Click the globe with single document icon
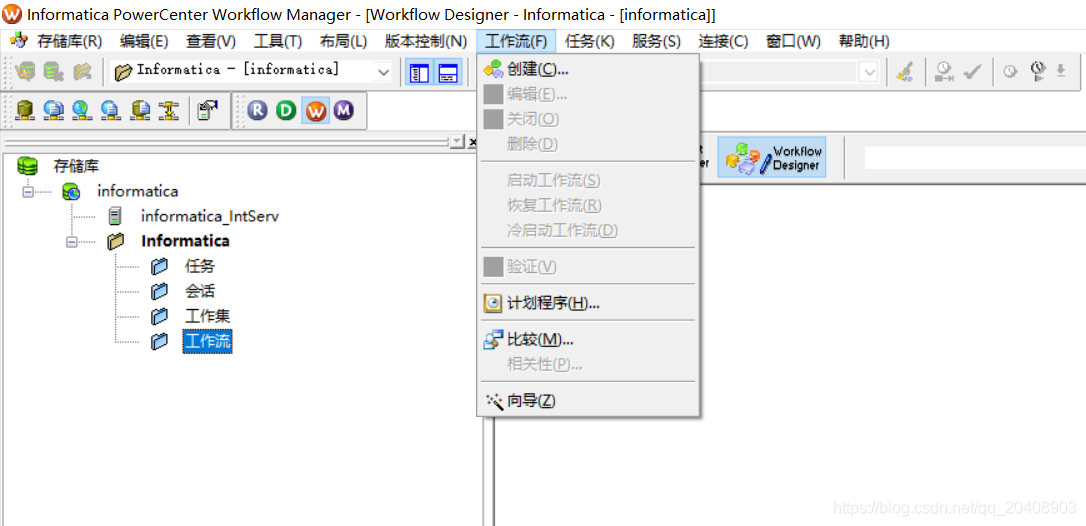Screen dimensions: 1086x526 pyautogui.click(x=110, y=110)
